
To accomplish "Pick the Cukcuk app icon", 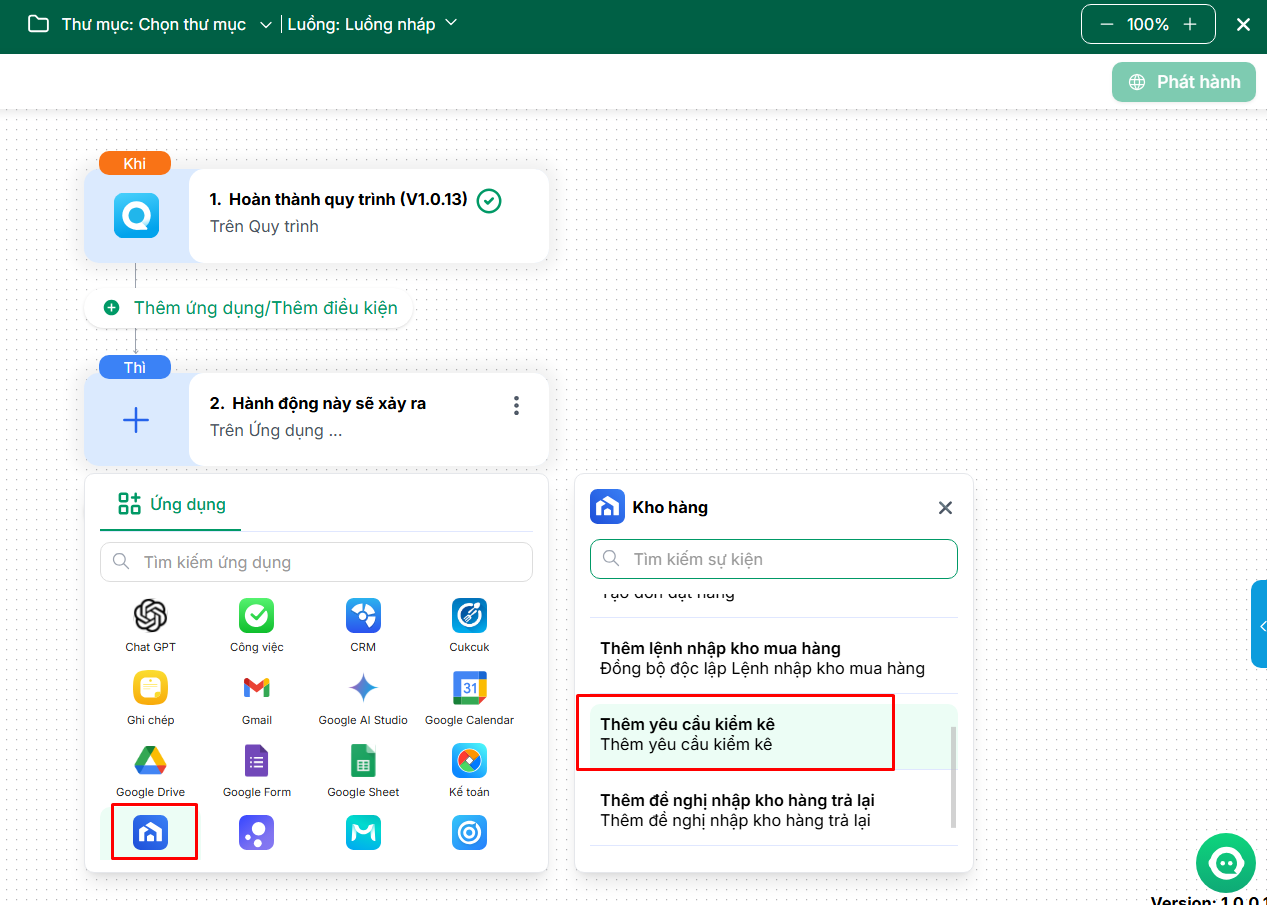I will 468,616.
